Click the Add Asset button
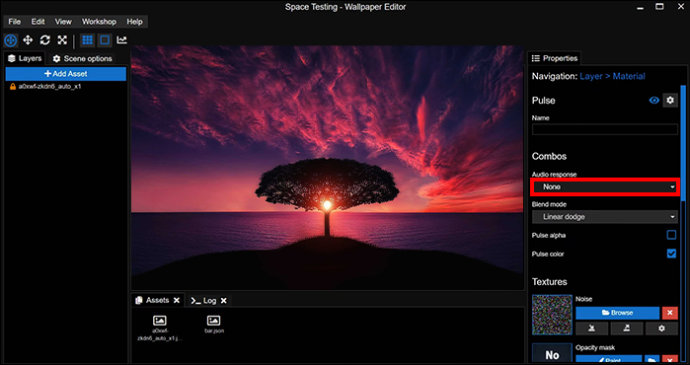690x365 pixels. coord(66,74)
